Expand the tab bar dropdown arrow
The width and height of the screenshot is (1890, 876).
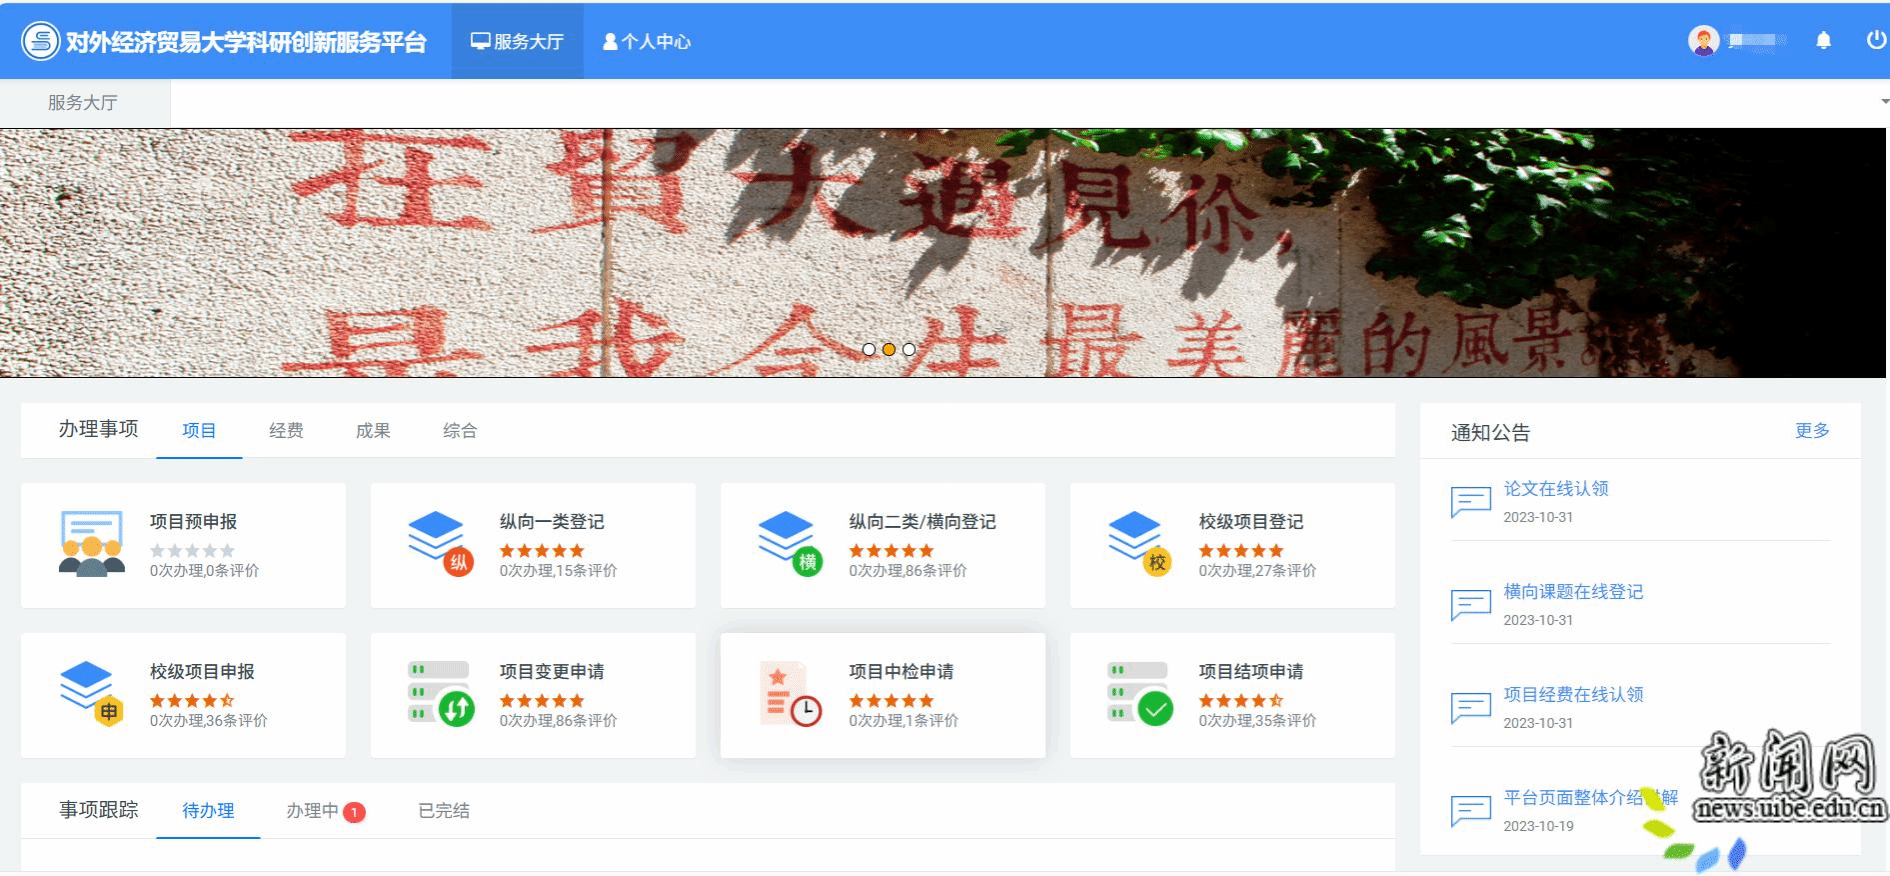[1884, 102]
